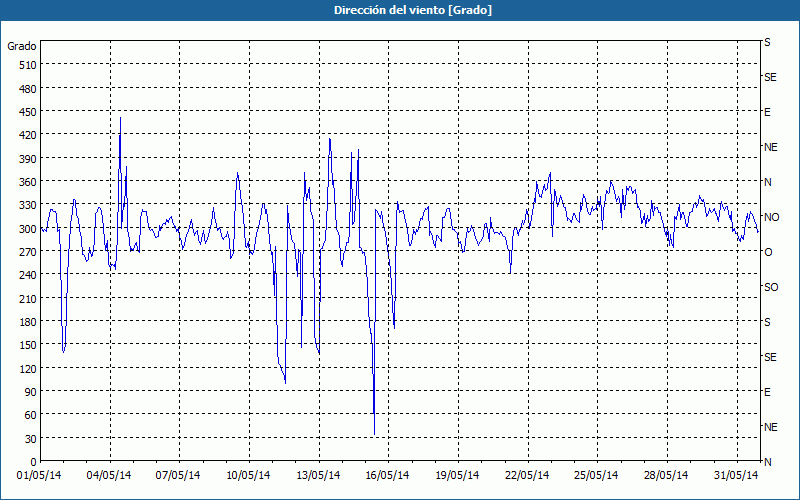
Task: Click the y-axis value 300
Action: 28,229
